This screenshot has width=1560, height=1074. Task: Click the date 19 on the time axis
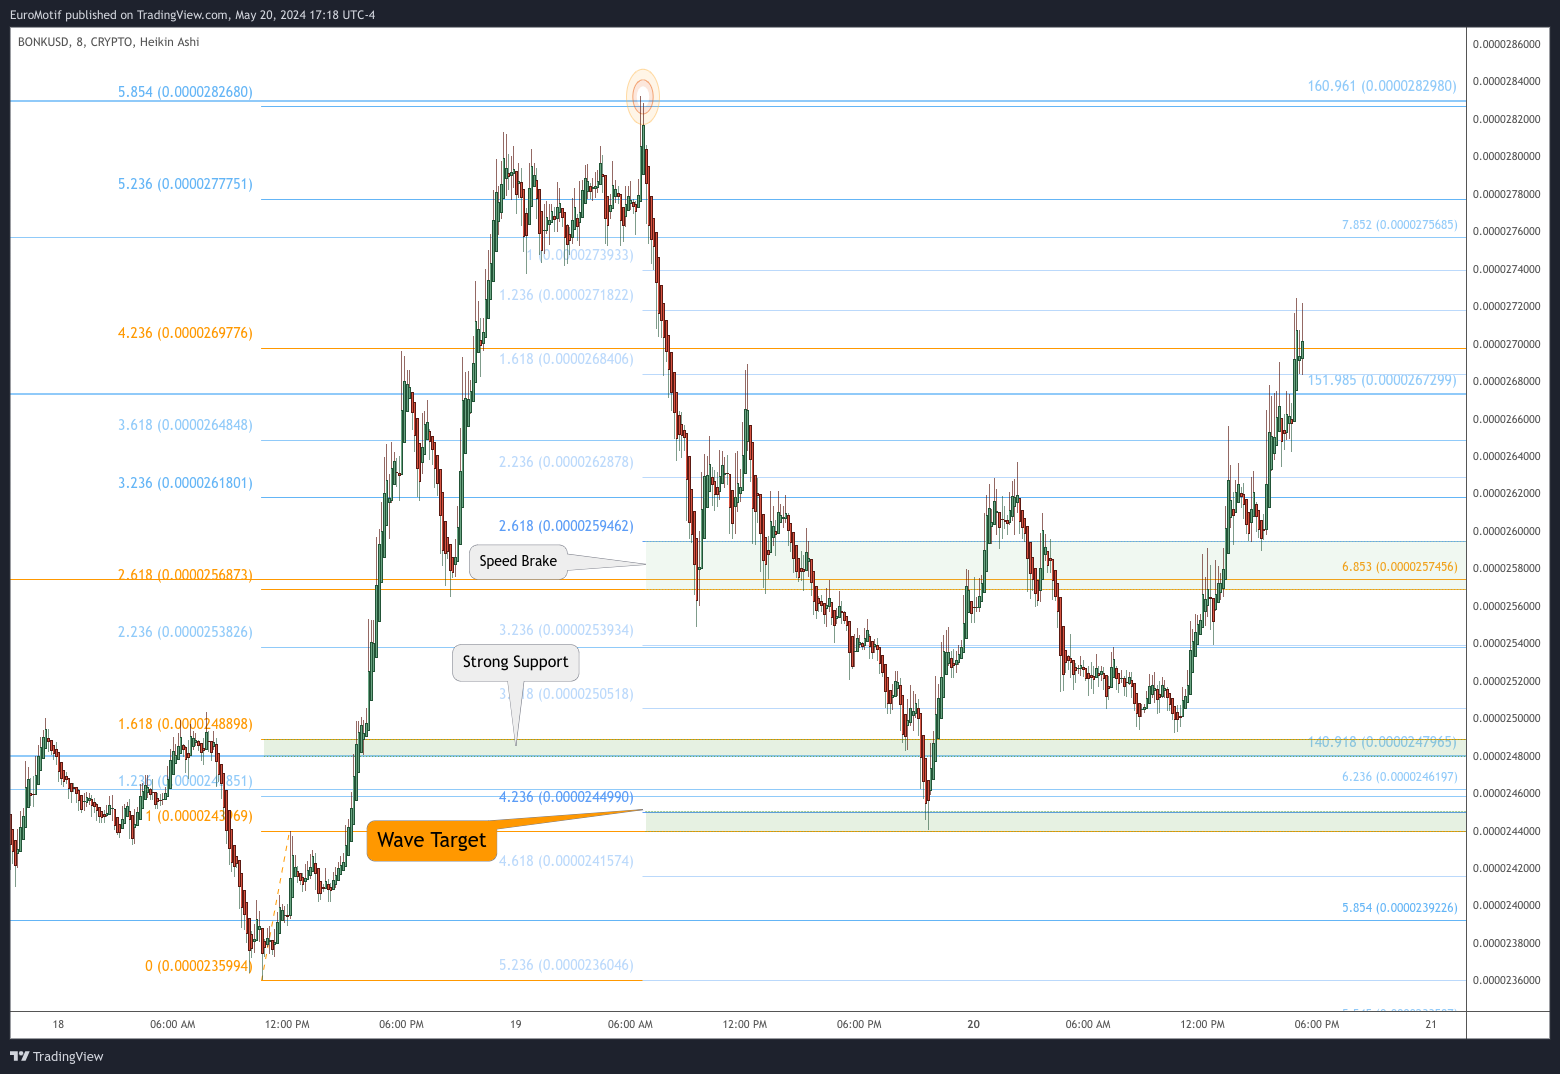(516, 1024)
